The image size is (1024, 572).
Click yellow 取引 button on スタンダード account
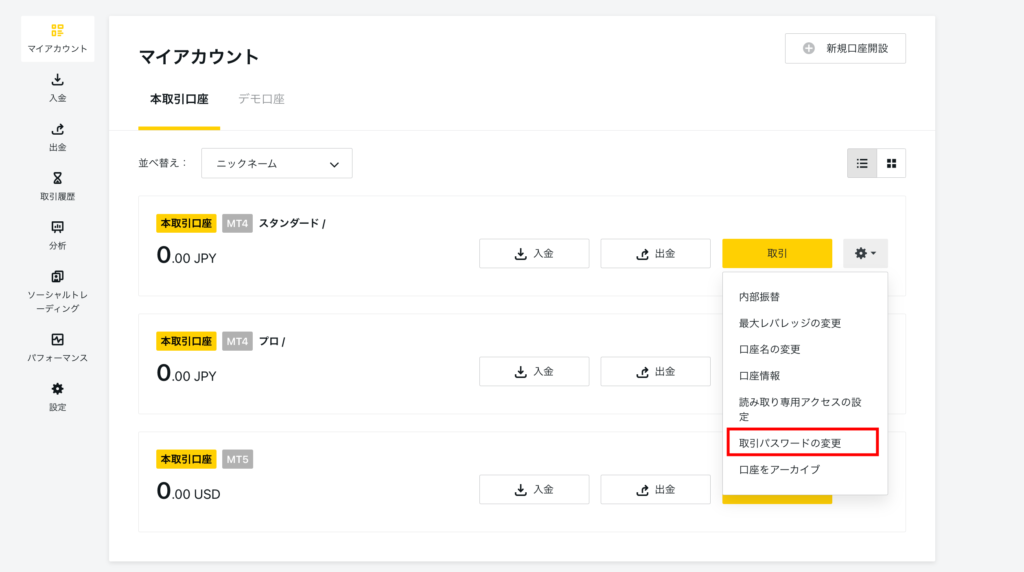click(777, 253)
